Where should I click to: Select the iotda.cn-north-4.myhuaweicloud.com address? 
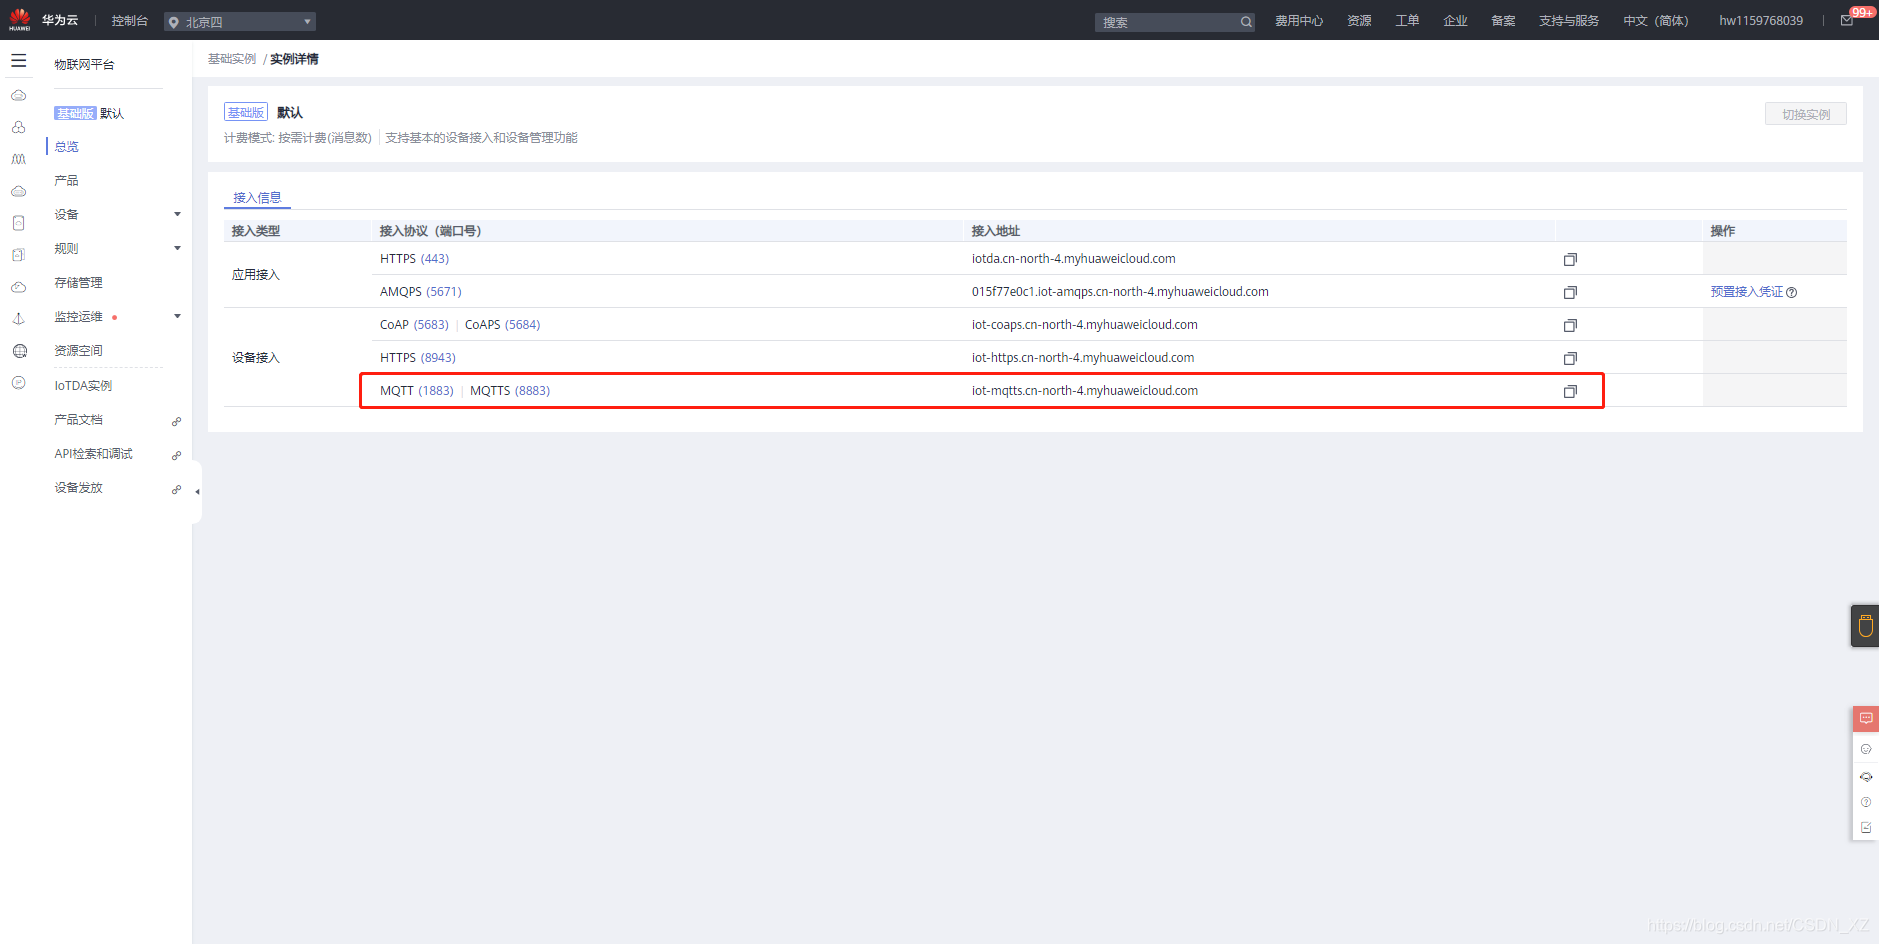1074,259
